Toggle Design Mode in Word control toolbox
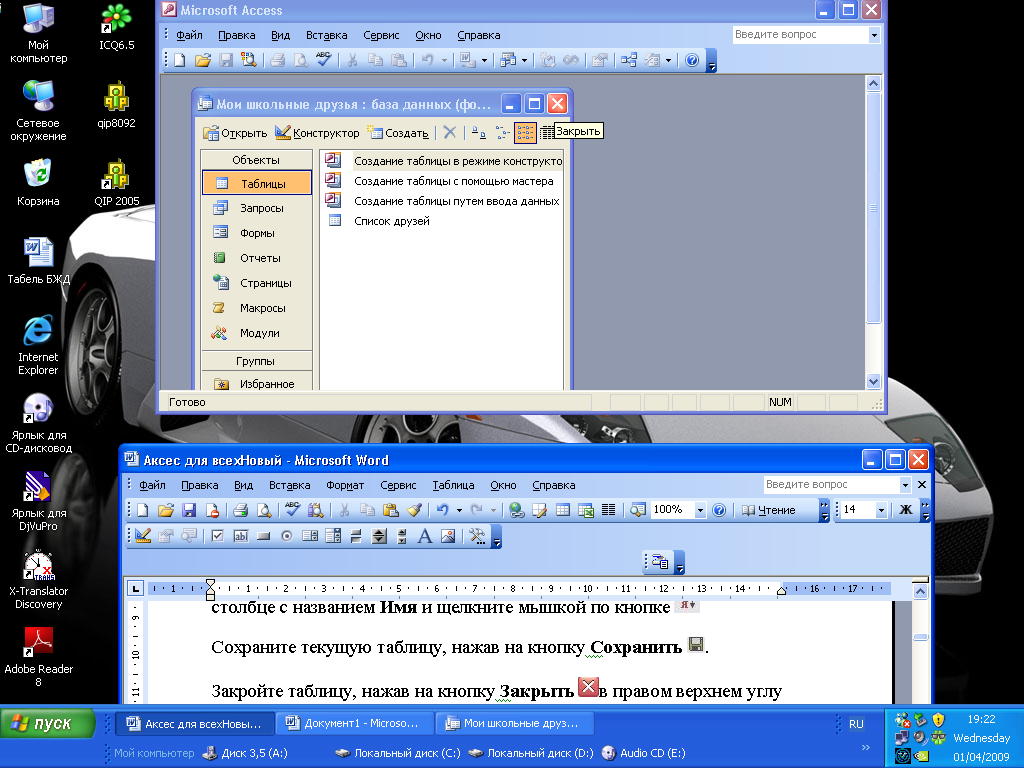Image resolution: width=1024 pixels, height=768 pixels. 143,536
